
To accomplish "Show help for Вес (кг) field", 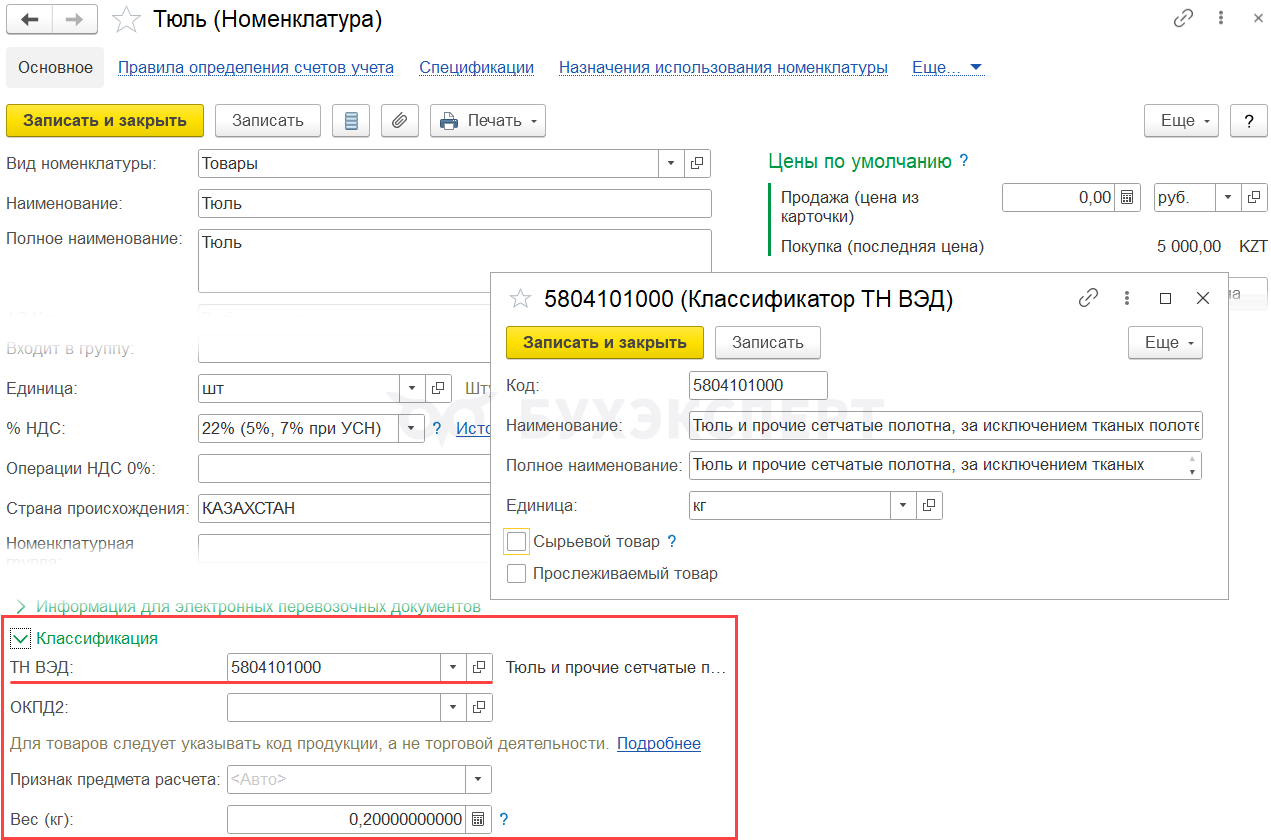I will click(504, 819).
